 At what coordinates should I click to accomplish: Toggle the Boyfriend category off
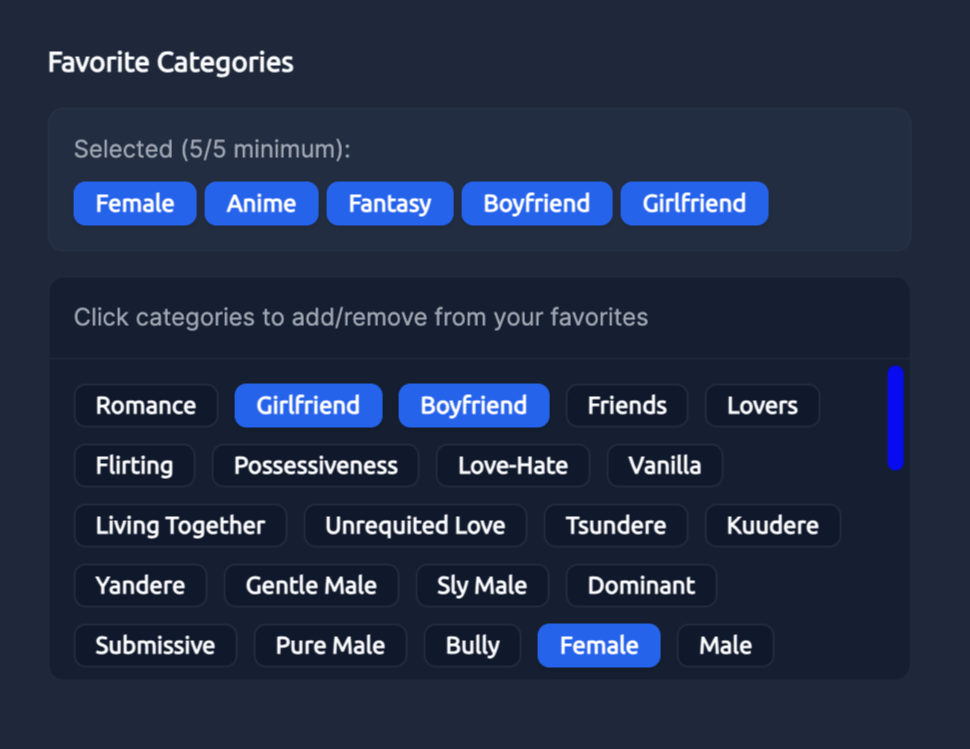coord(473,405)
